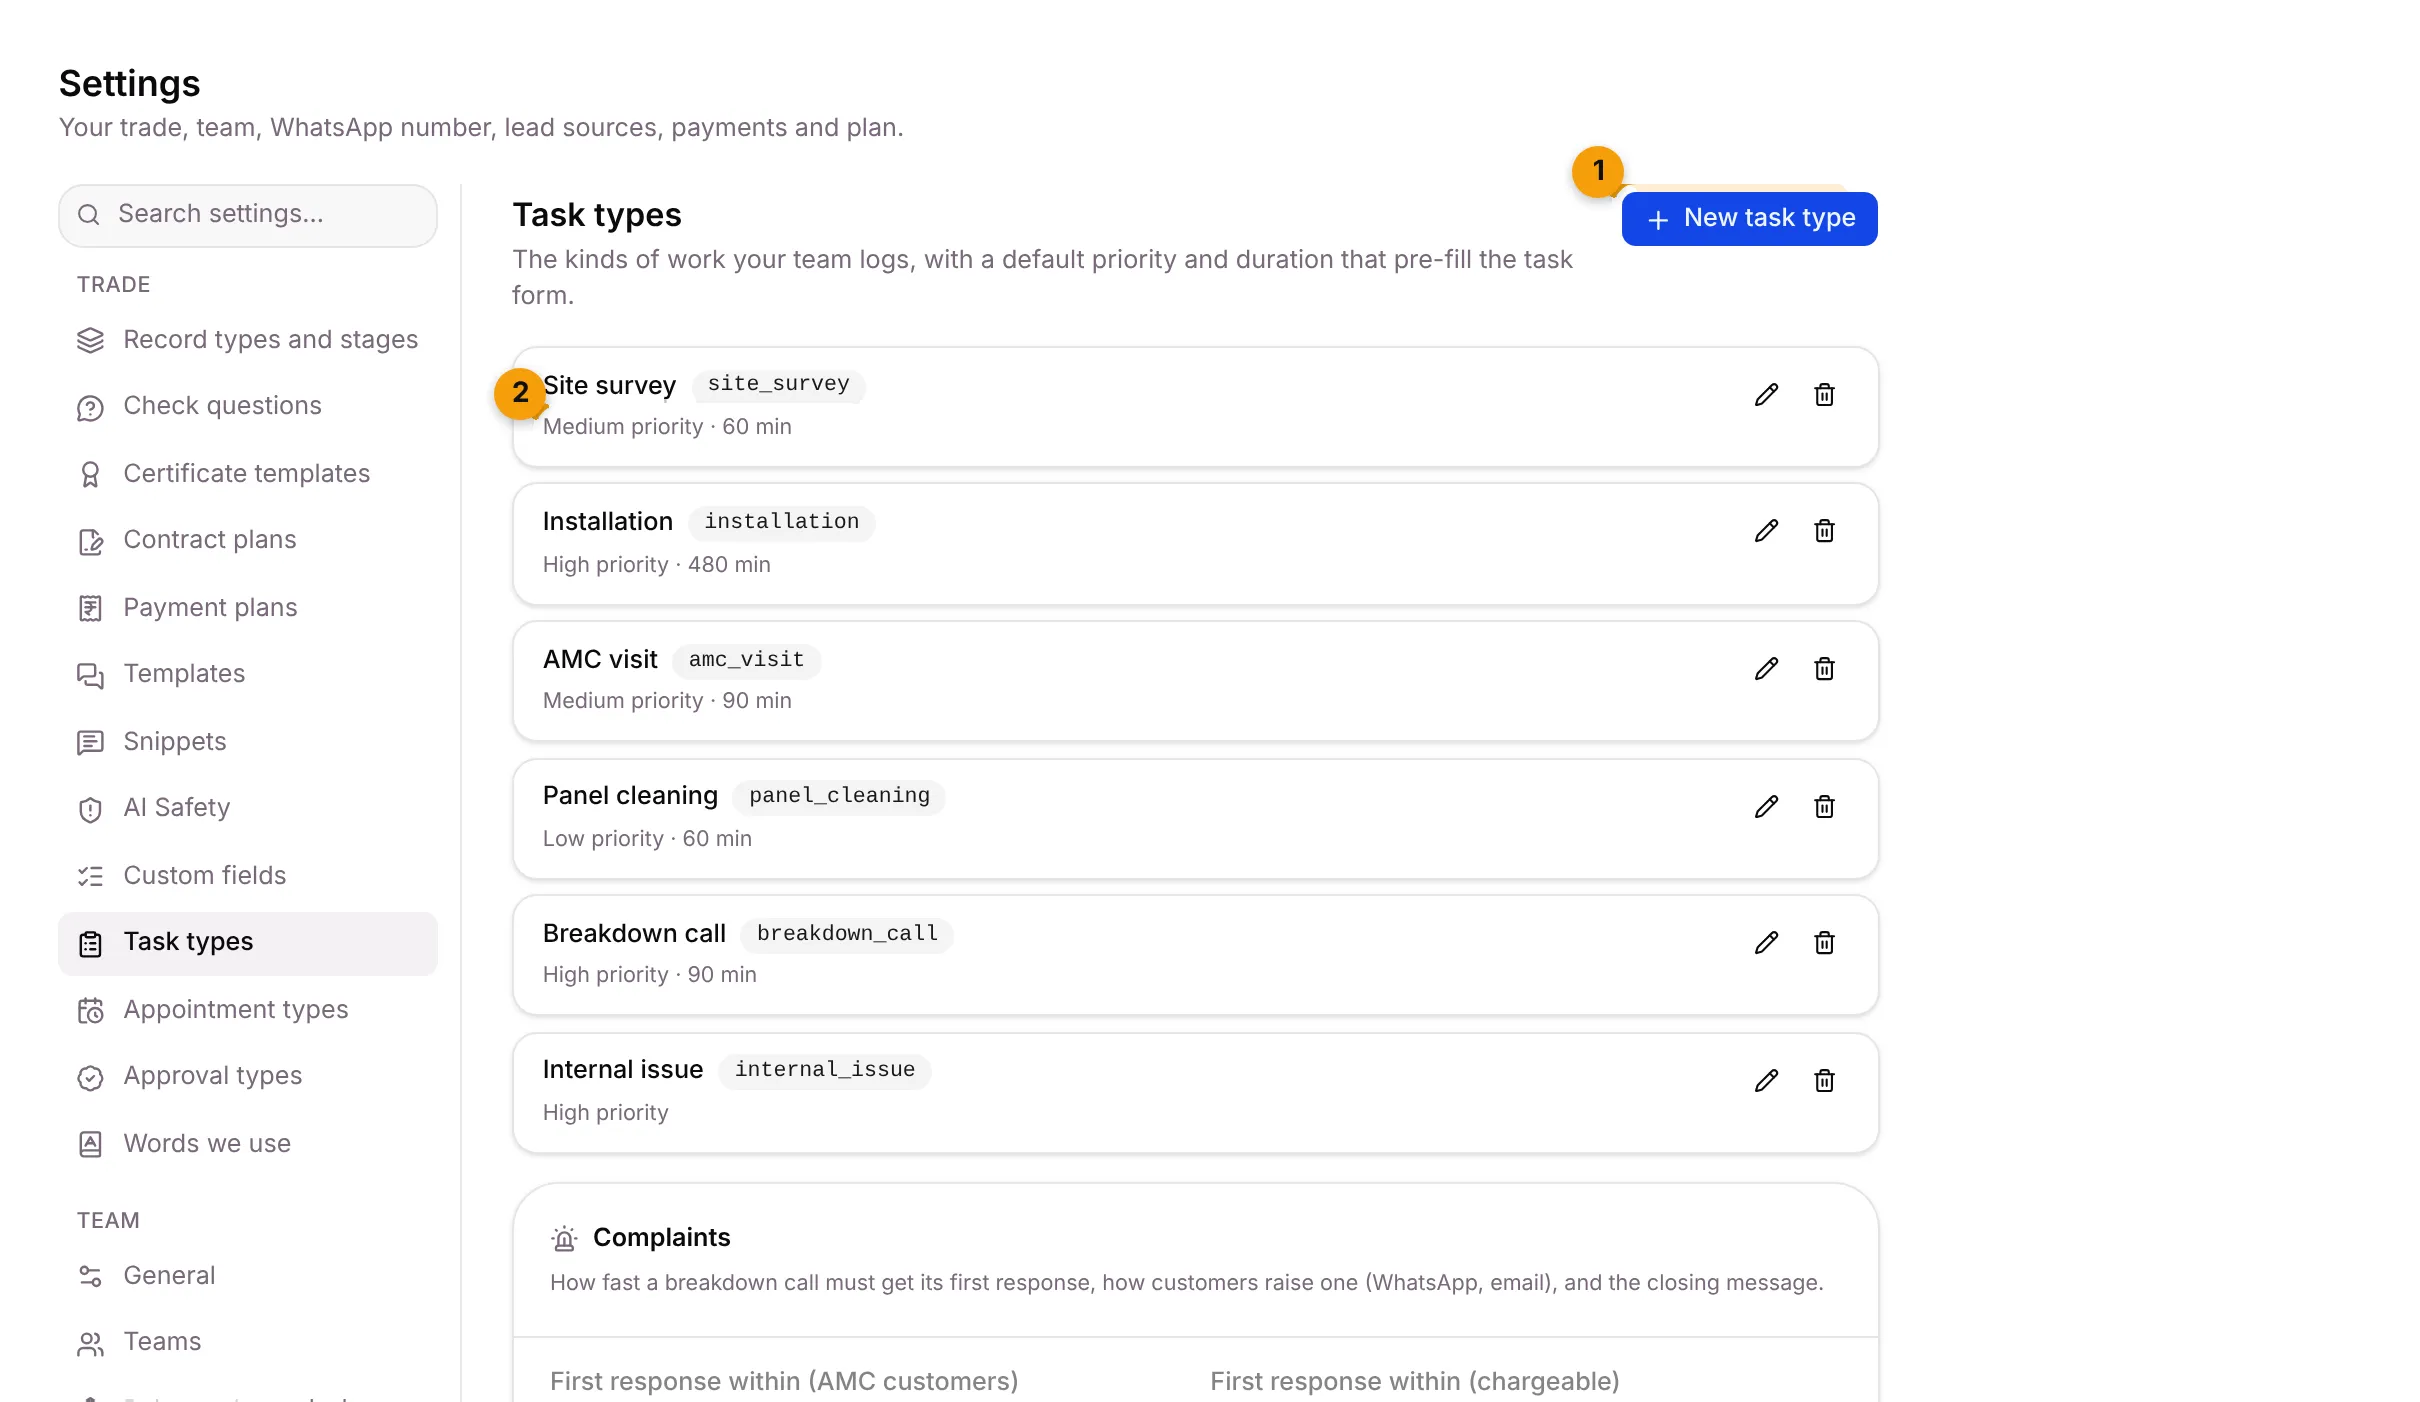Viewport: 2420px width, 1402px height.
Task: Click the checklist icon for Custom fields
Action: pos(90,877)
